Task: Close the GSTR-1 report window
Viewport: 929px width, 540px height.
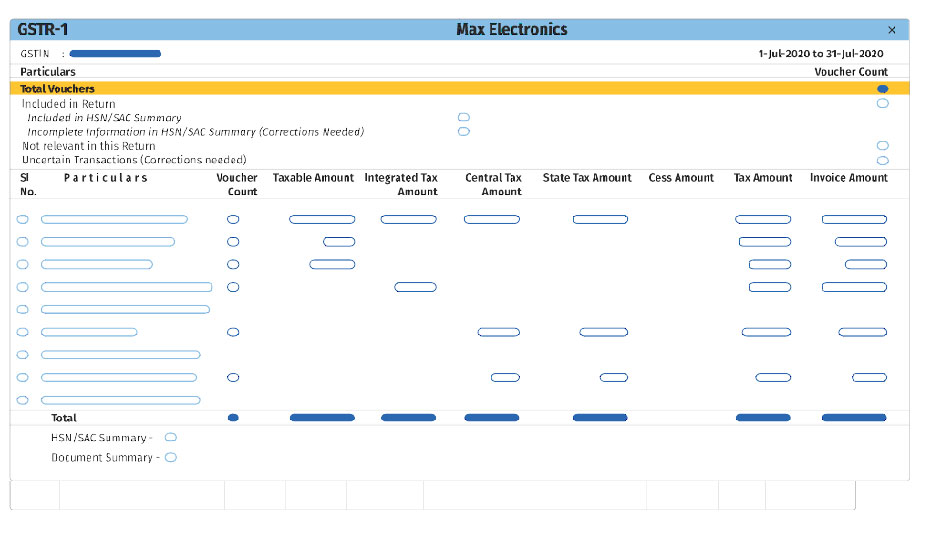Action: pos(891,30)
